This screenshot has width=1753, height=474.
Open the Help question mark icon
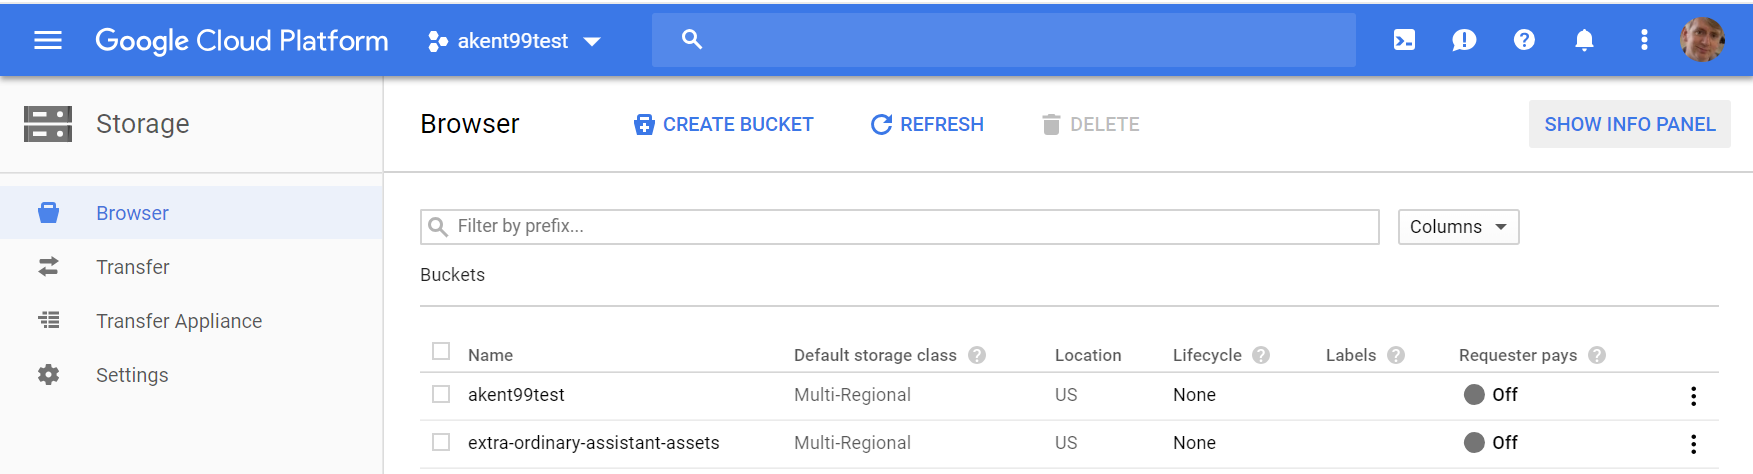(1524, 40)
